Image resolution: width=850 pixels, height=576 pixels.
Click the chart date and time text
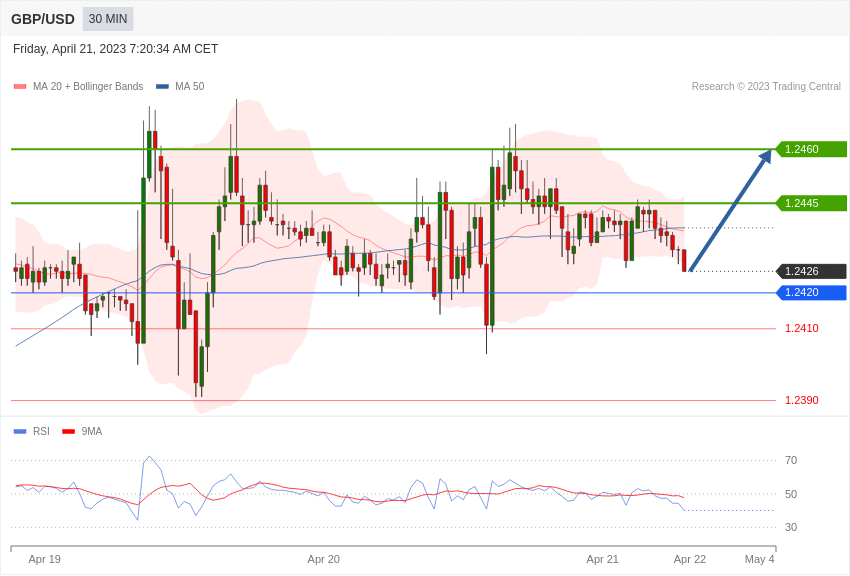click(x=115, y=49)
